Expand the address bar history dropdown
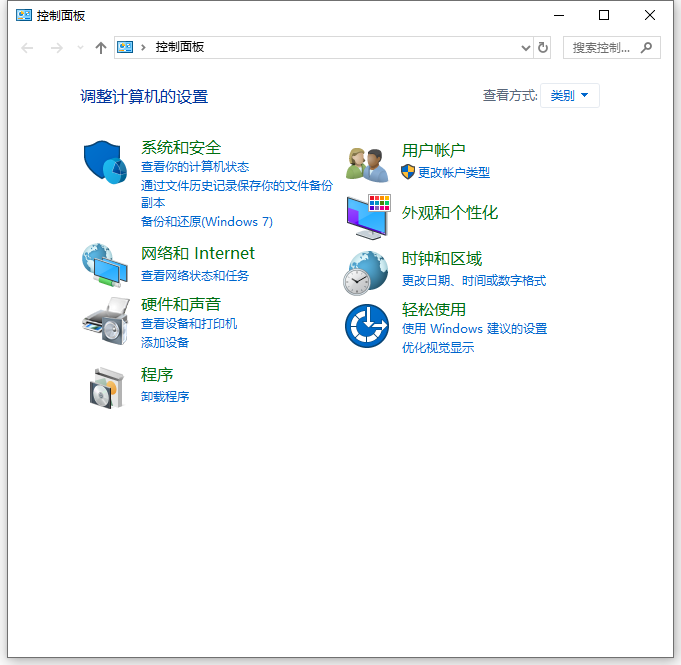This screenshot has width=681, height=665. [526, 47]
